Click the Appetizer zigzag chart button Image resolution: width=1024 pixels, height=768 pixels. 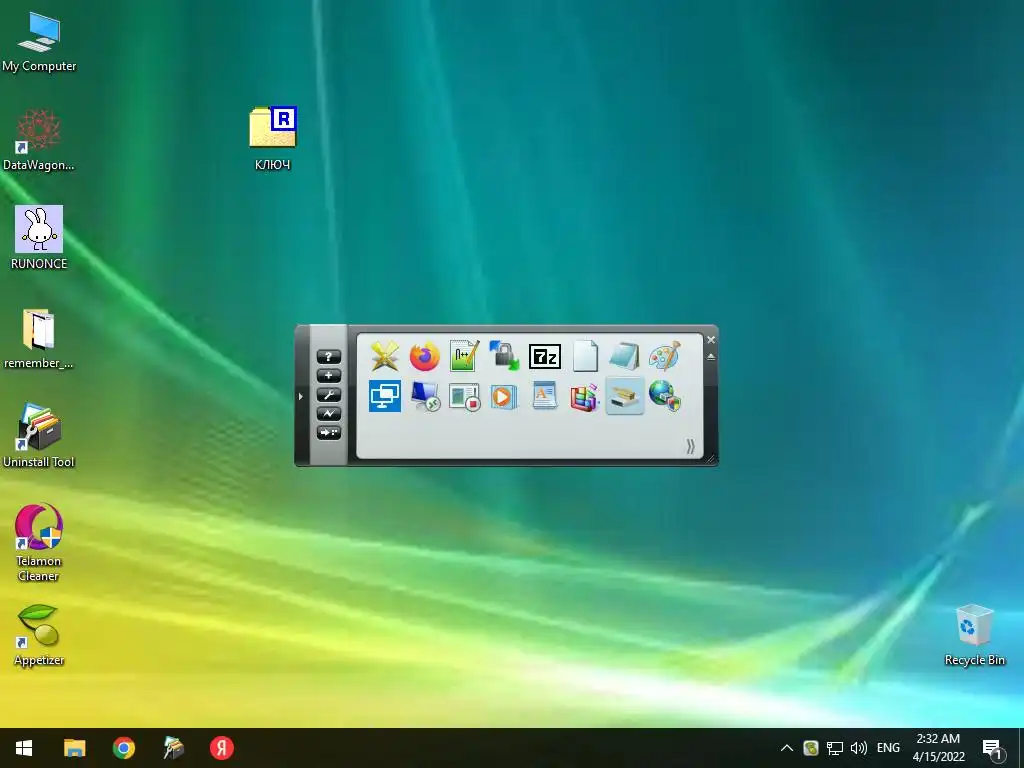coord(328,413)
